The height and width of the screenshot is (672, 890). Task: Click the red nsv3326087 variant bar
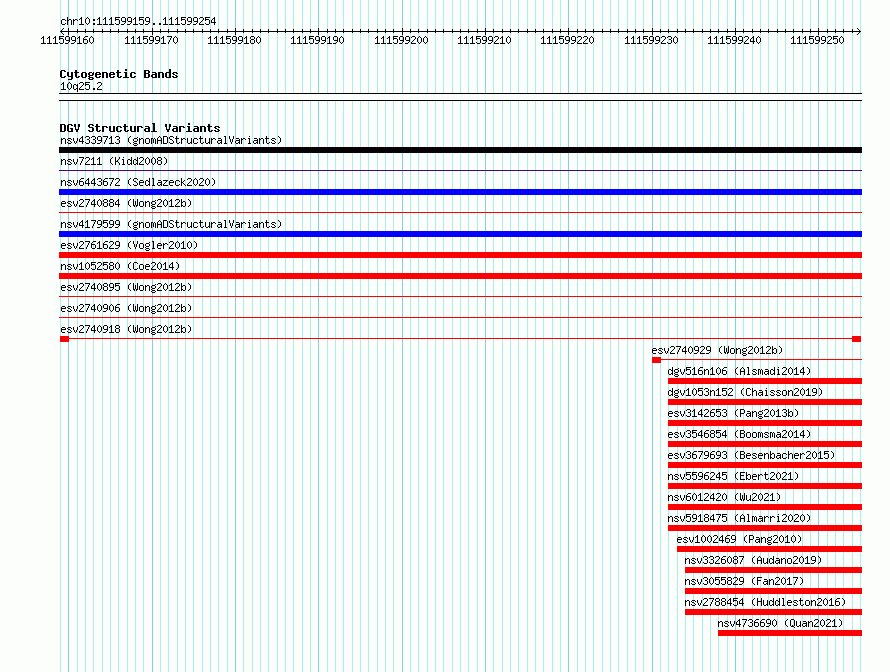(x=774, y=570)
